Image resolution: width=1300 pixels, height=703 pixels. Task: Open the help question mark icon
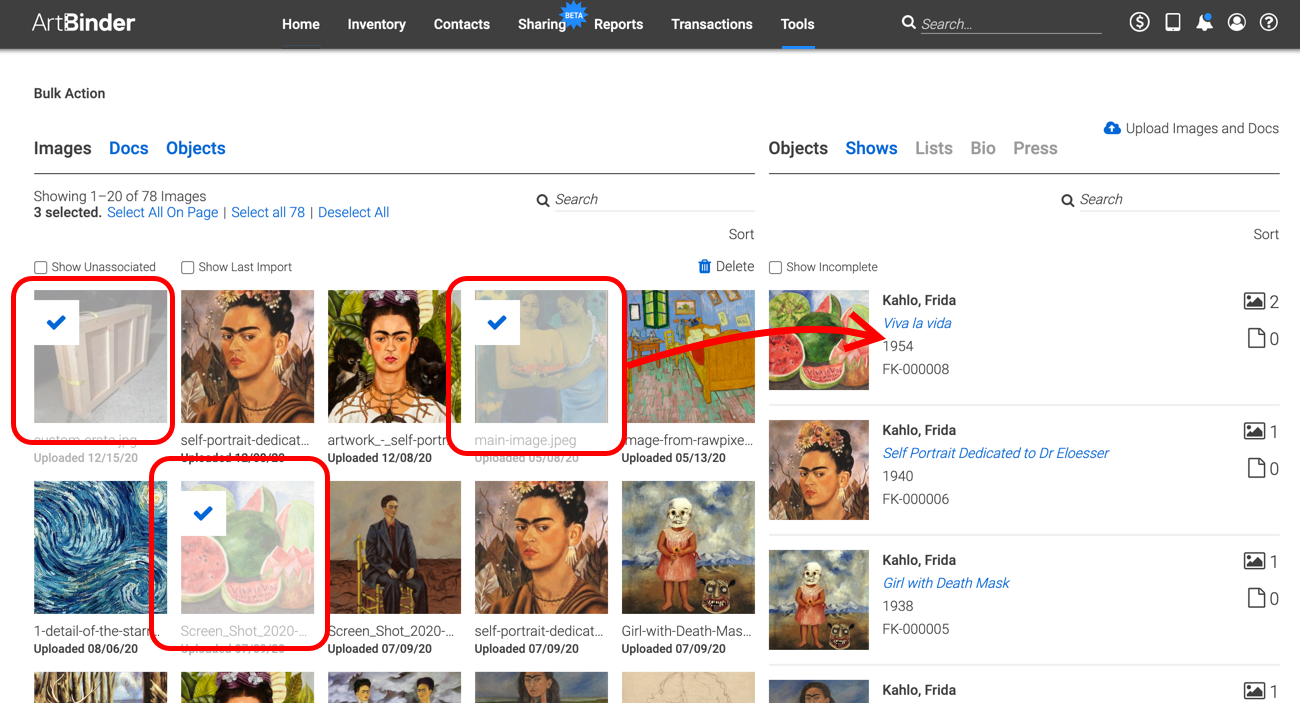pyautogui.click(x=1269, y=22)
